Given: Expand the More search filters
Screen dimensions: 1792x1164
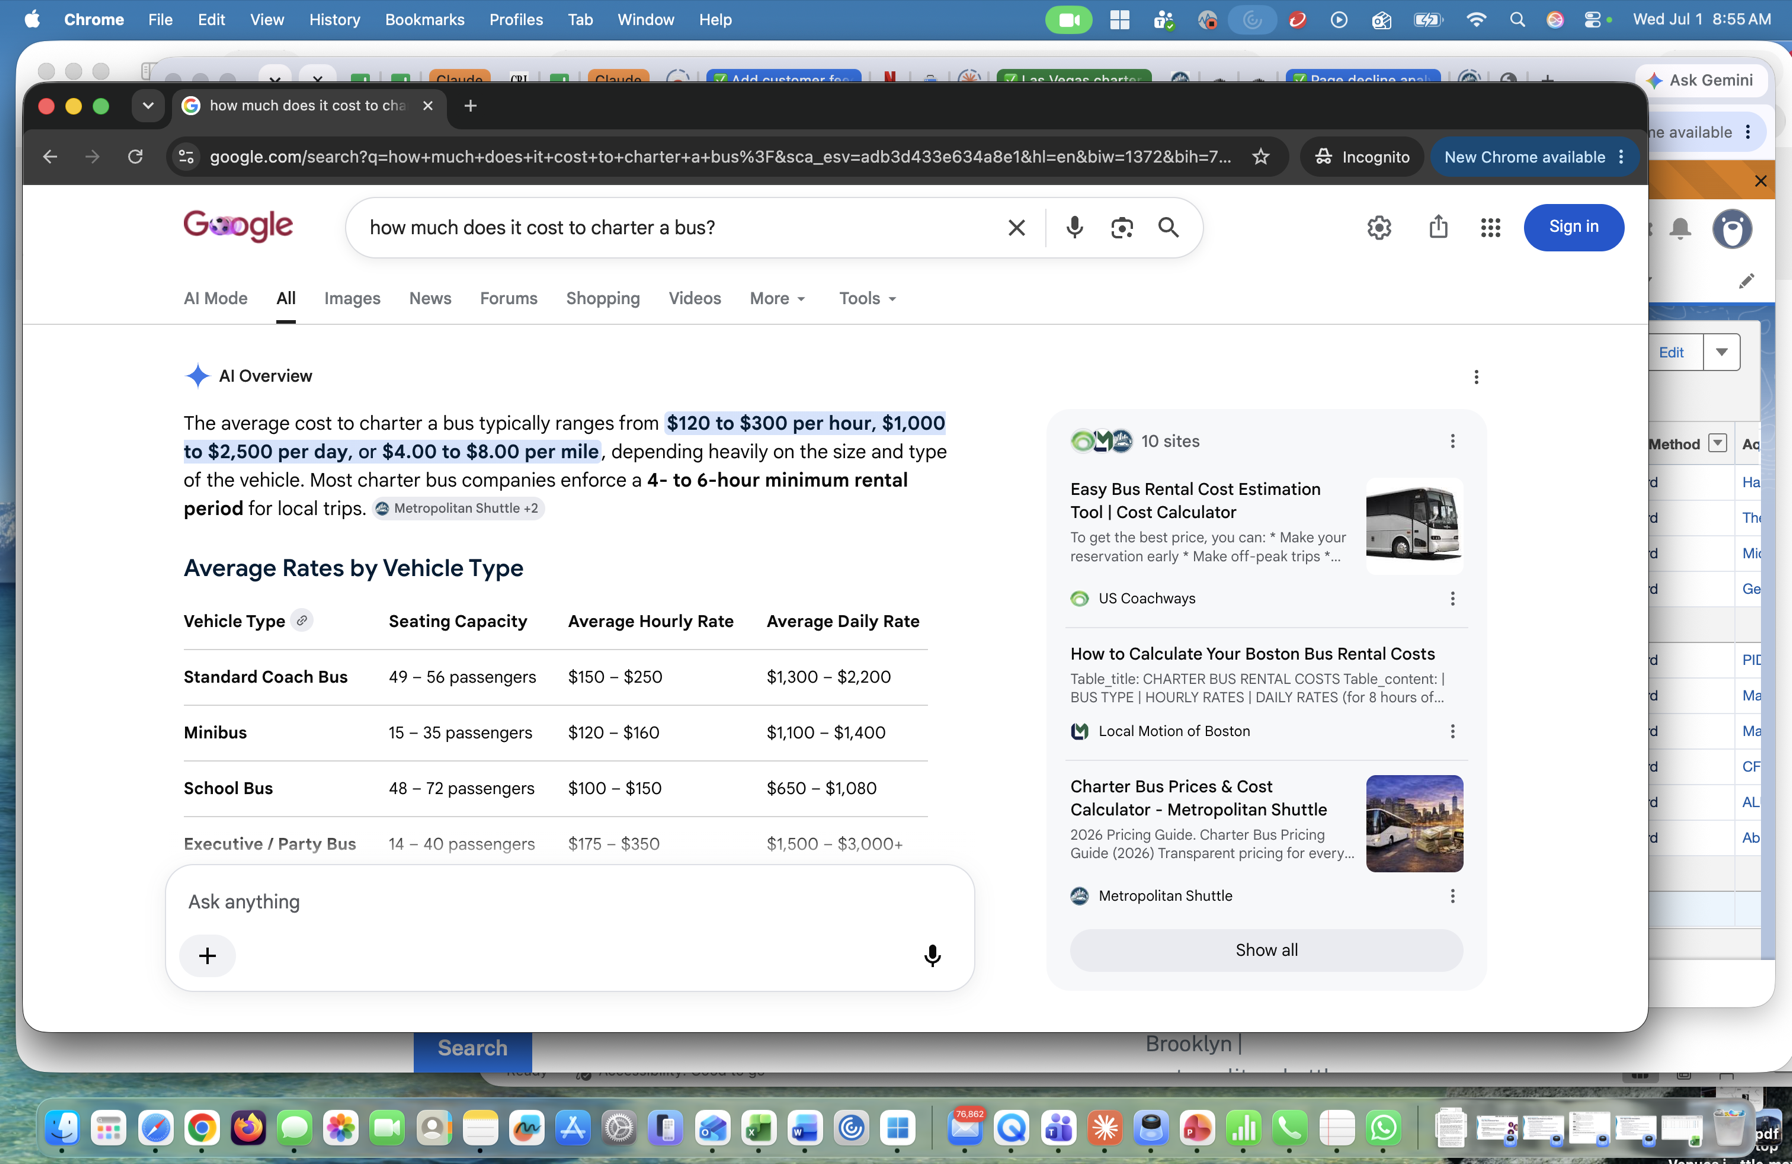Looking at the screenshot, I should [777, 299].
